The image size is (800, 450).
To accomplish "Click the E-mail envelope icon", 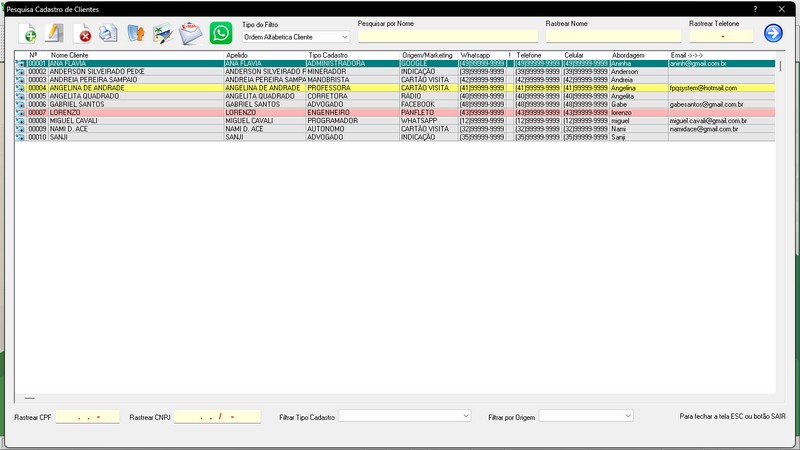I will 191,34.
